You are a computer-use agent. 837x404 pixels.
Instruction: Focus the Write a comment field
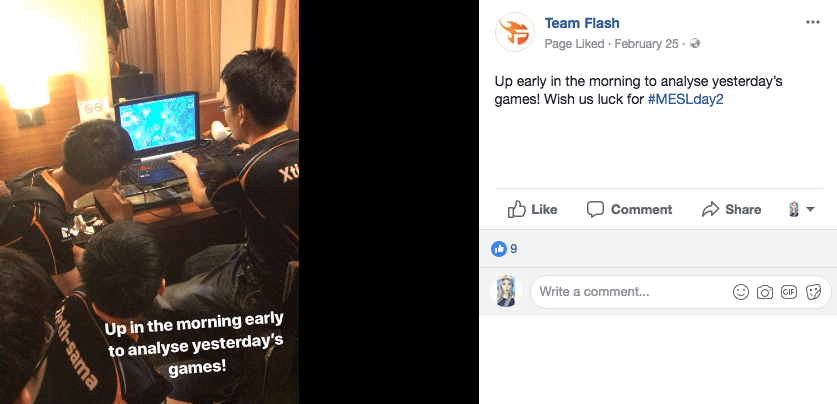[x=681, y=292]
